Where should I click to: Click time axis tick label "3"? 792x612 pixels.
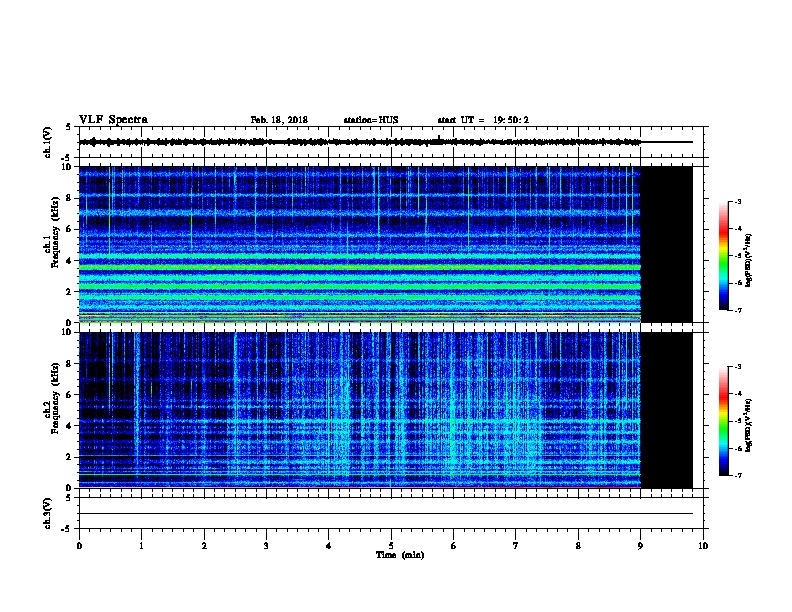[x=266, y=546]
